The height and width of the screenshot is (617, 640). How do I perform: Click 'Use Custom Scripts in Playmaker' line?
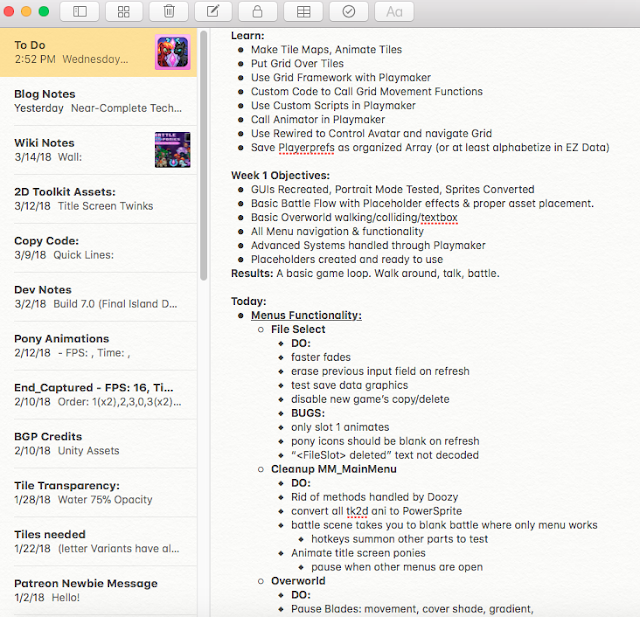pos(333,106)
